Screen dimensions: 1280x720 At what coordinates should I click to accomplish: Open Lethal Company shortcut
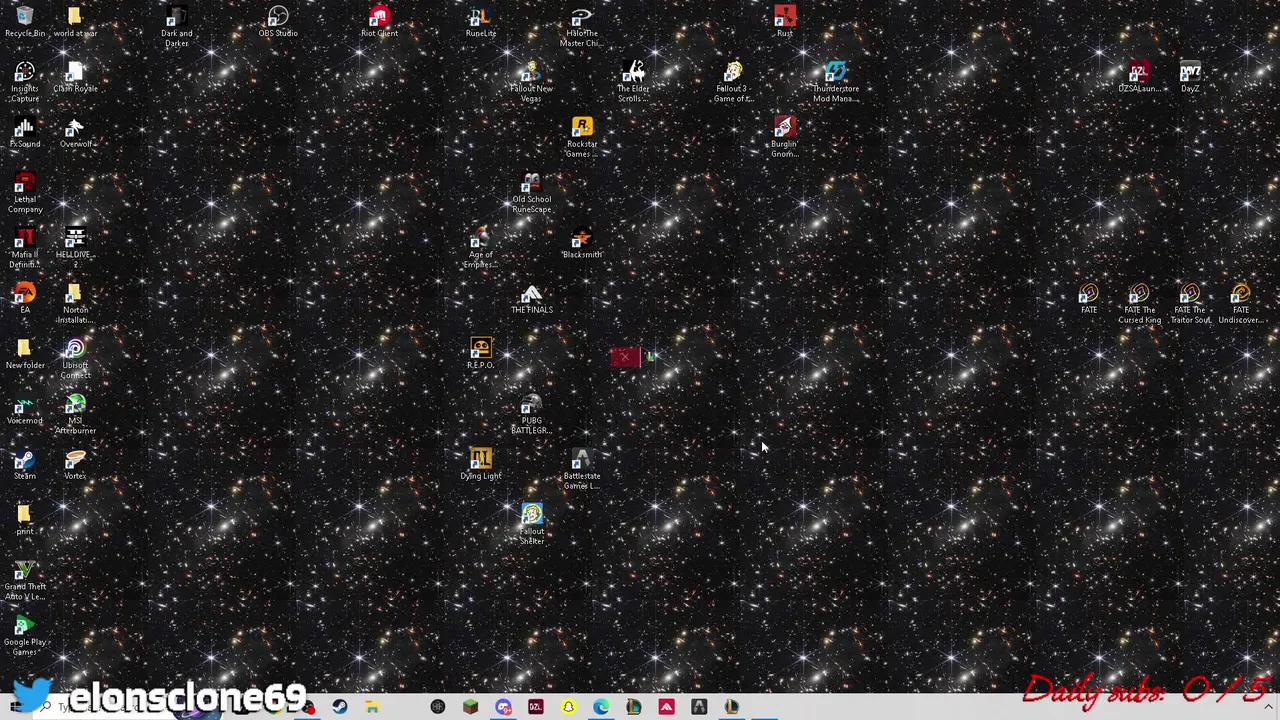[25, 192]
